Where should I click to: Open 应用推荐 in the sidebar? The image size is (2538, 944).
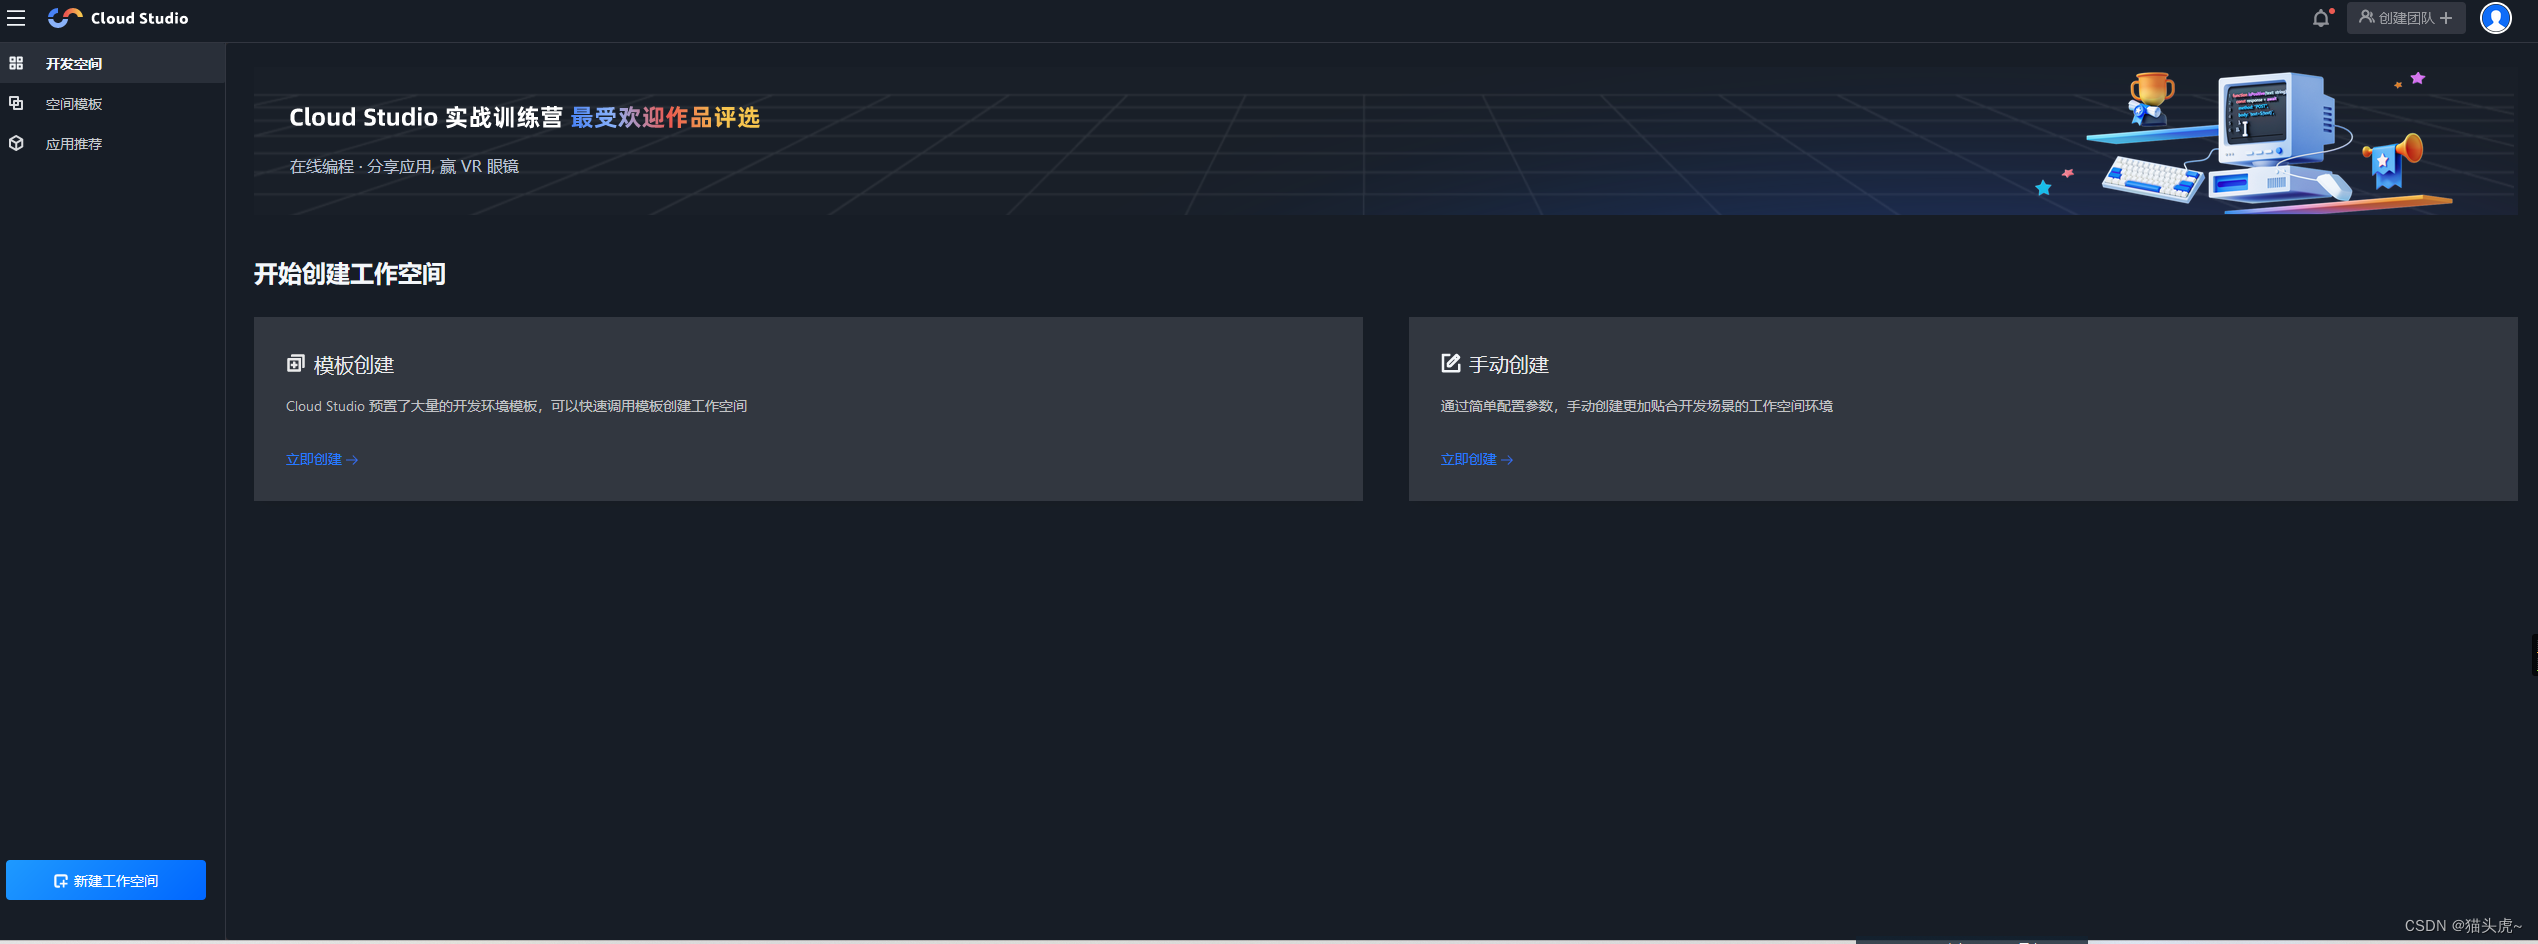[113, 143]
